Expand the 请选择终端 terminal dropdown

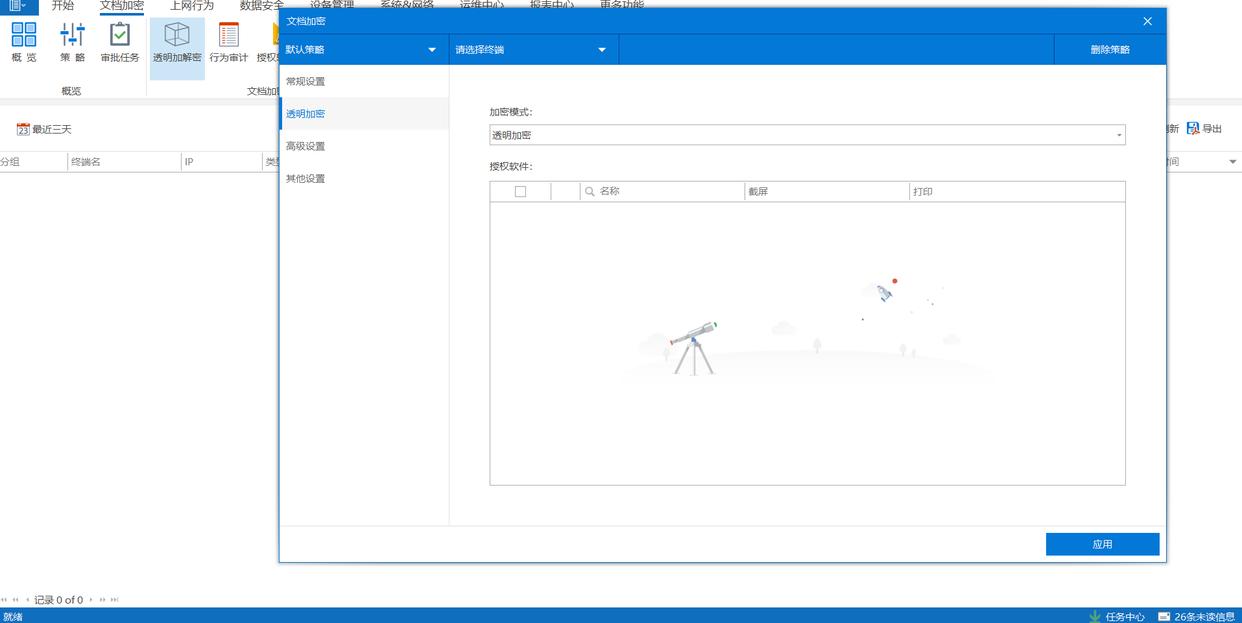(602, 49)
